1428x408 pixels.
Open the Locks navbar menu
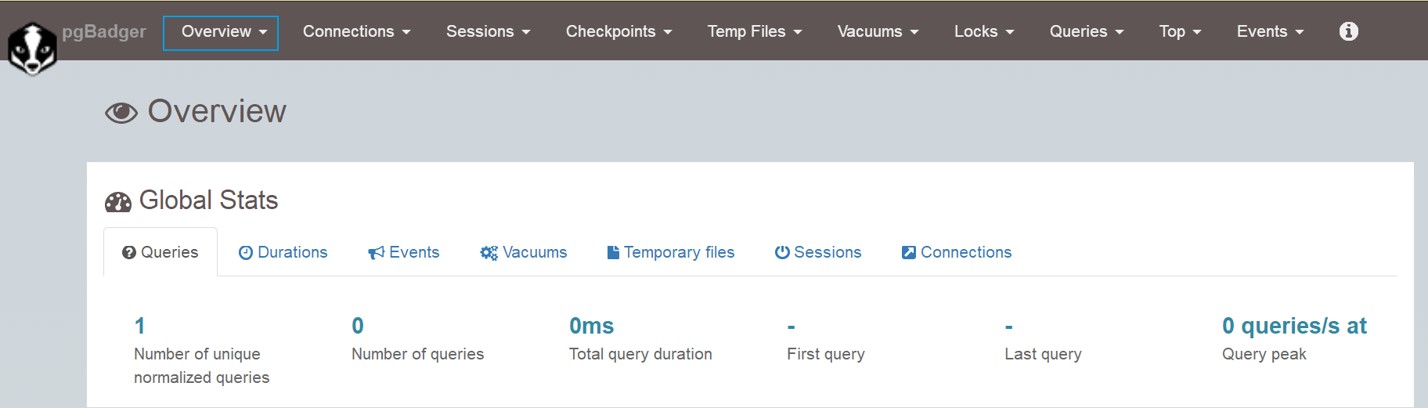coord(984,32)
